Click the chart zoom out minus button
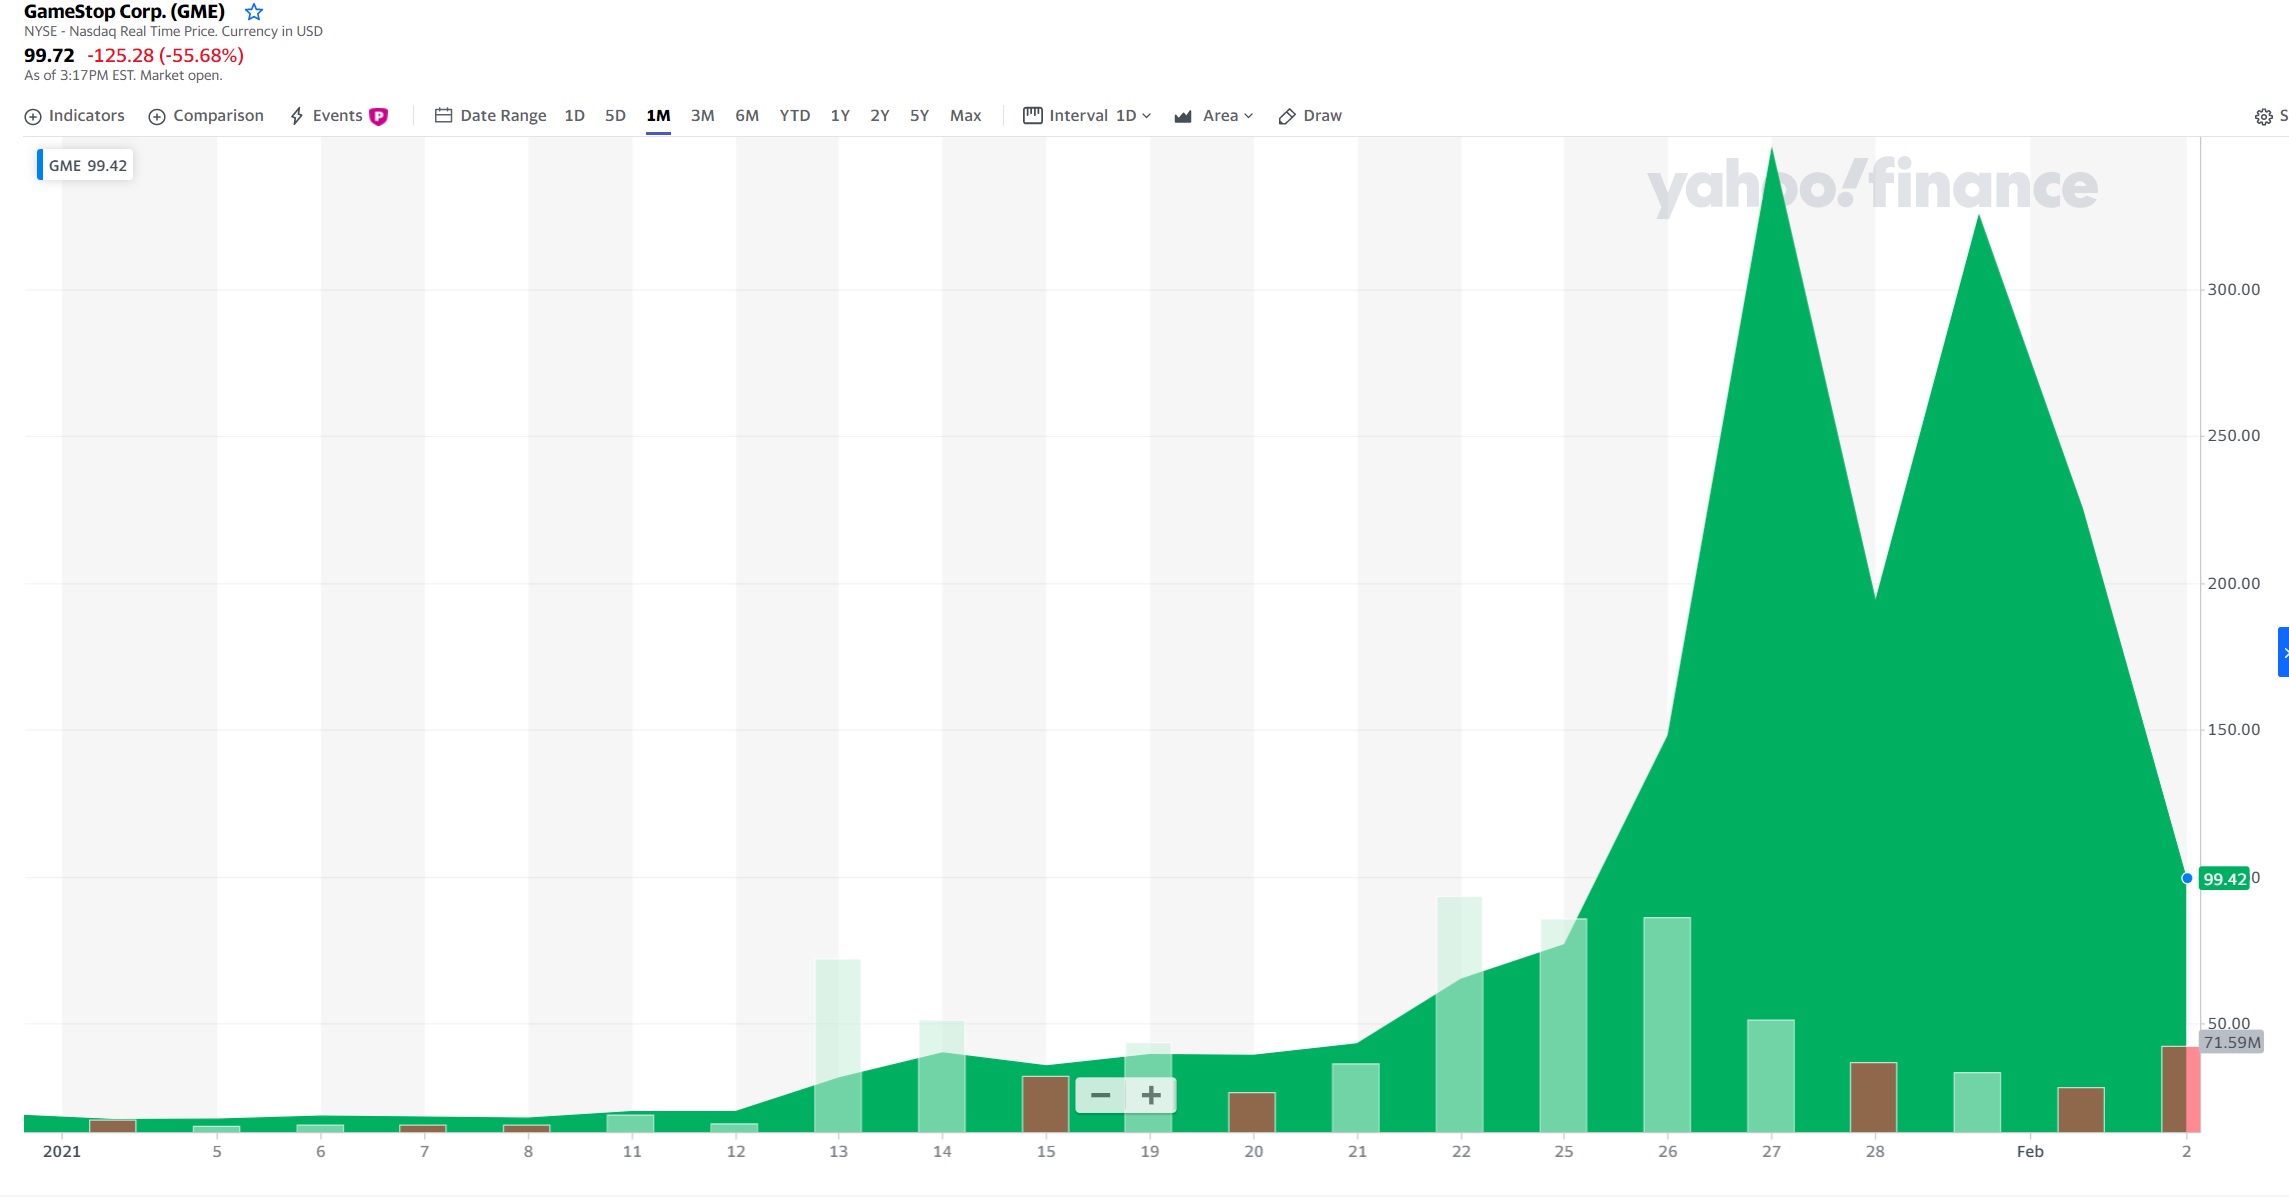Screen dimensions: 2289x1197 tap(1101, 1095)
